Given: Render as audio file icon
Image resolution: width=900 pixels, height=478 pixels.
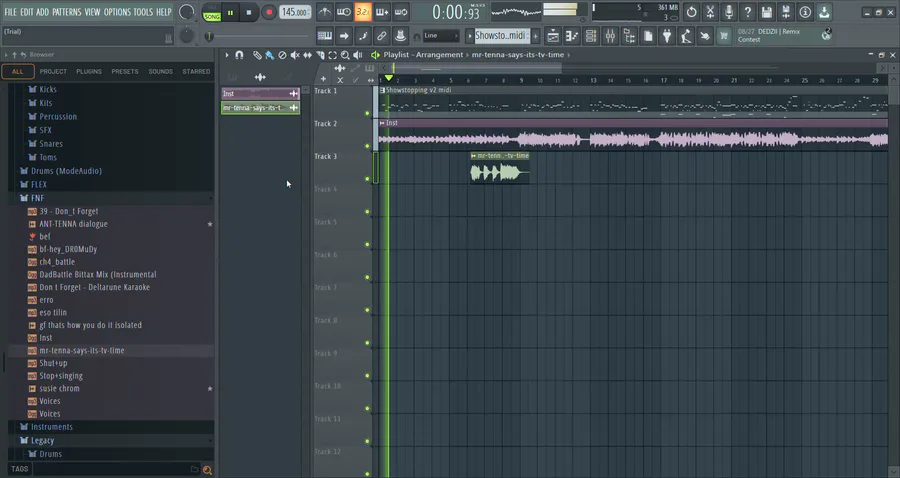Looking at the screenshot, I should point(786,11).
